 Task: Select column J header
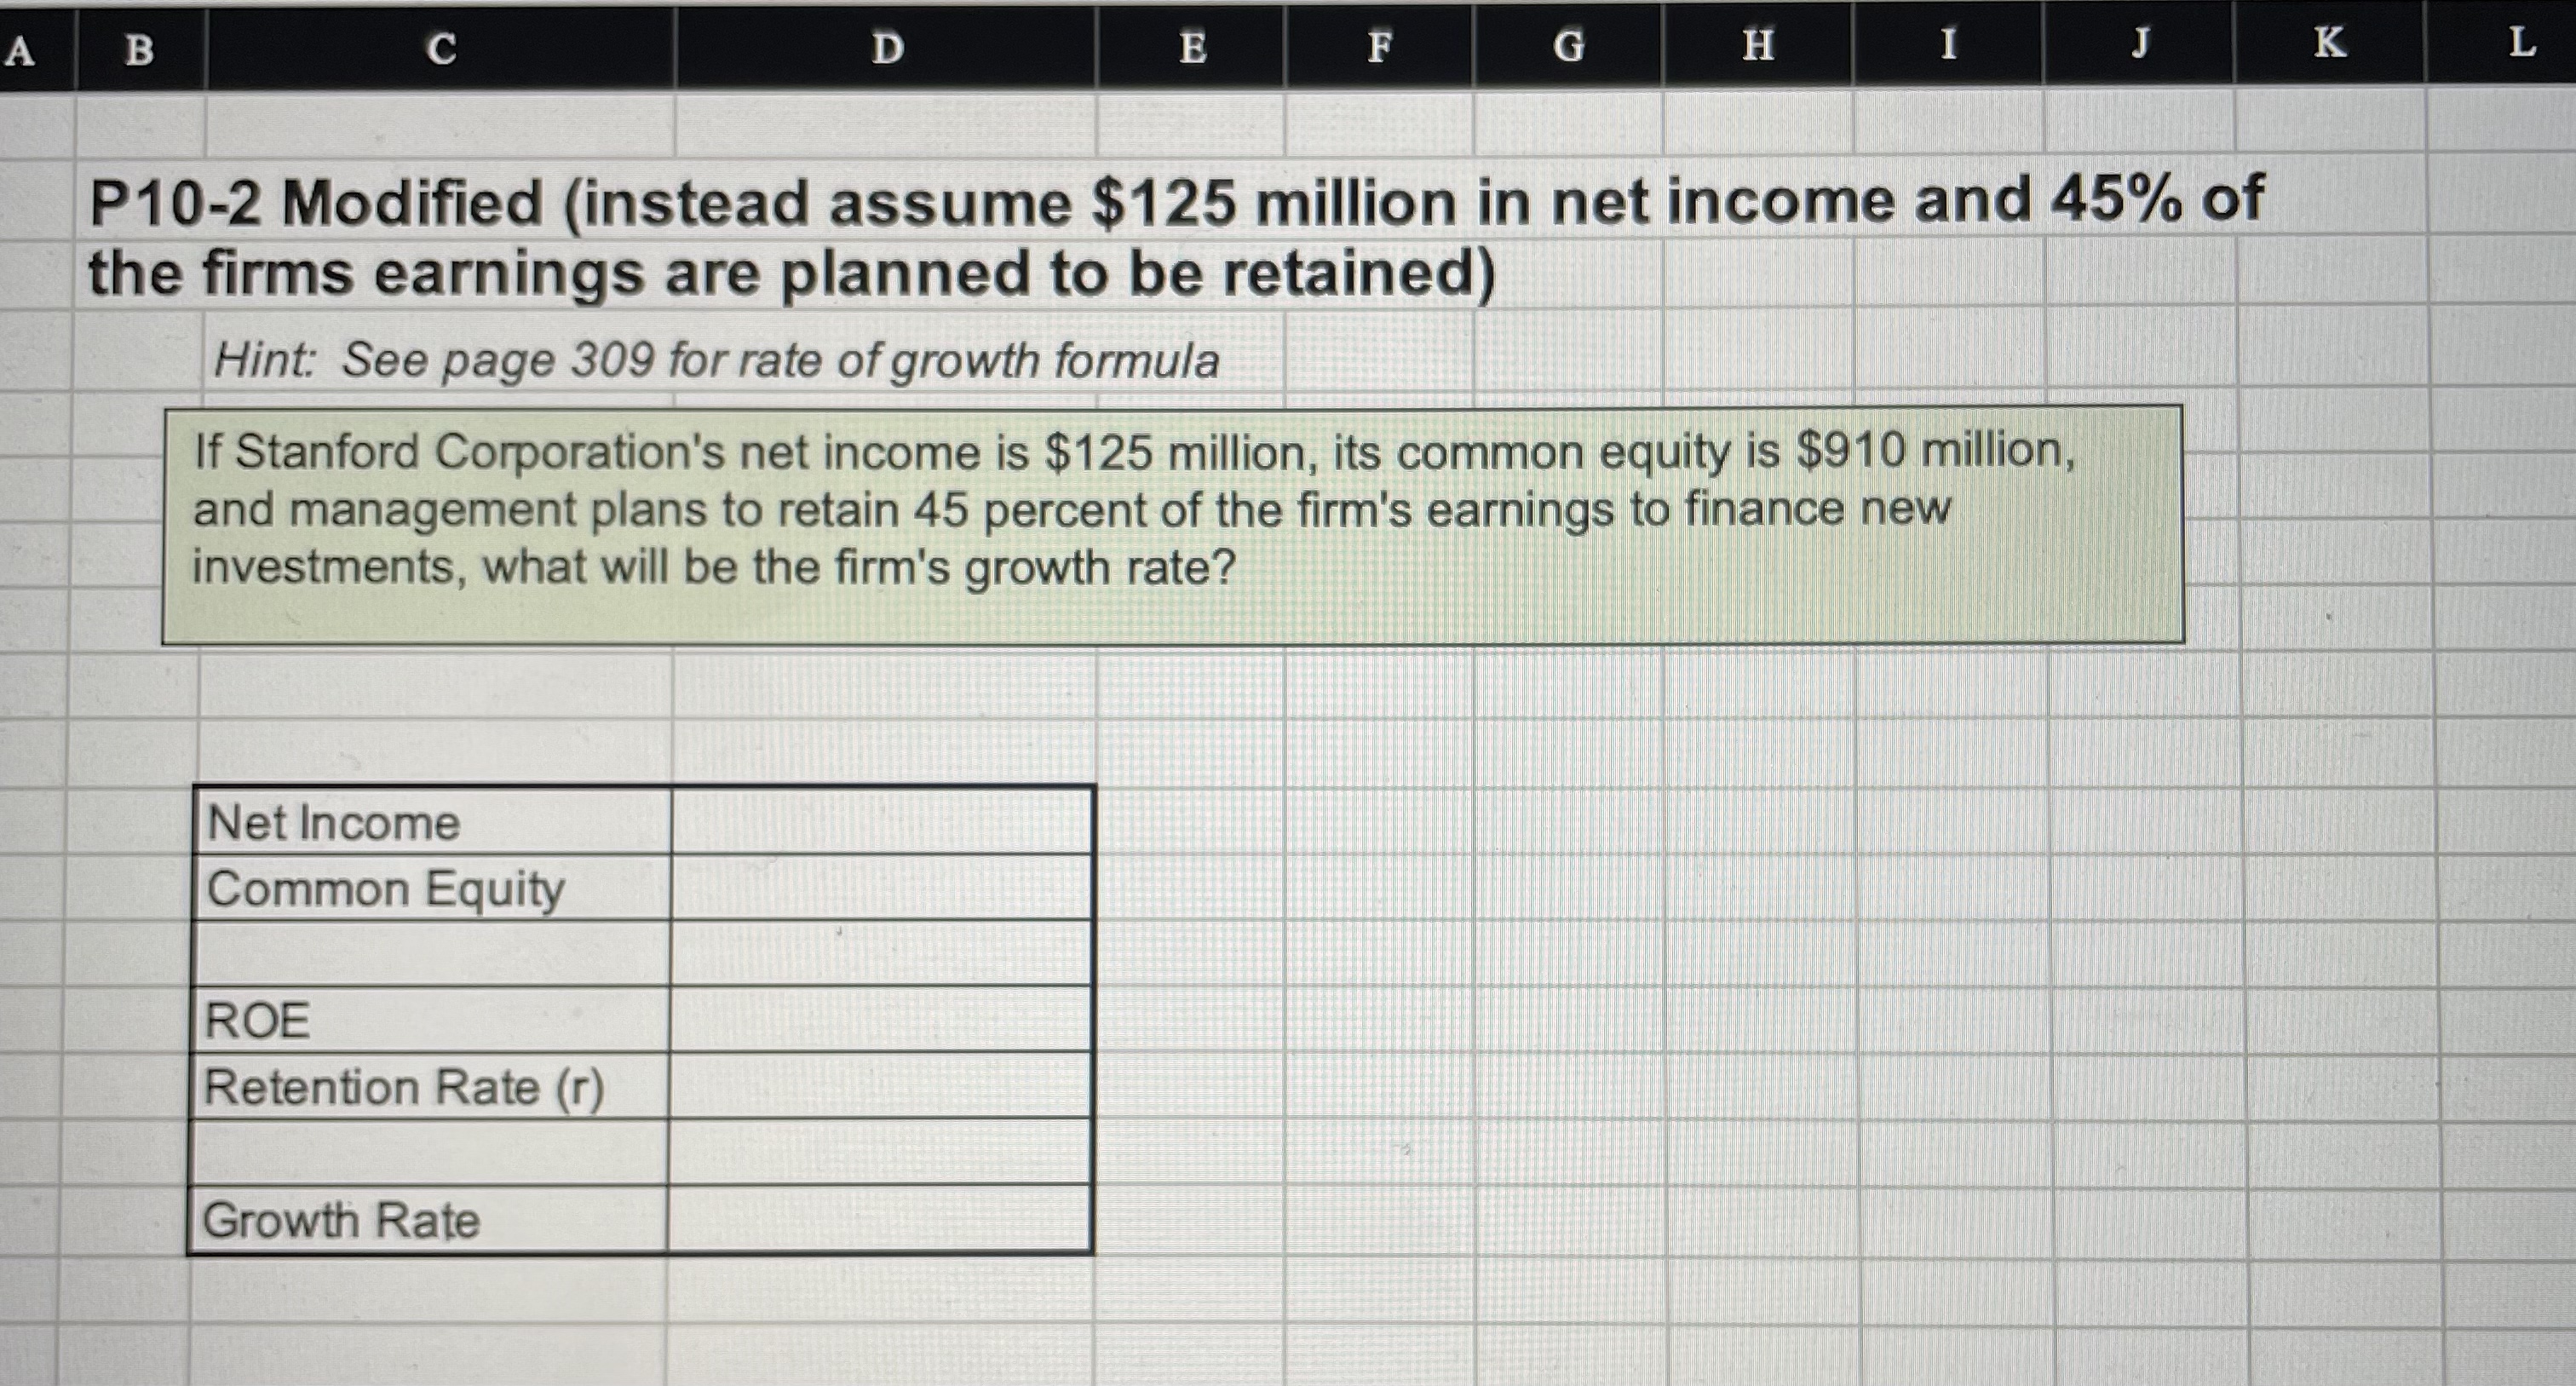2138,44
